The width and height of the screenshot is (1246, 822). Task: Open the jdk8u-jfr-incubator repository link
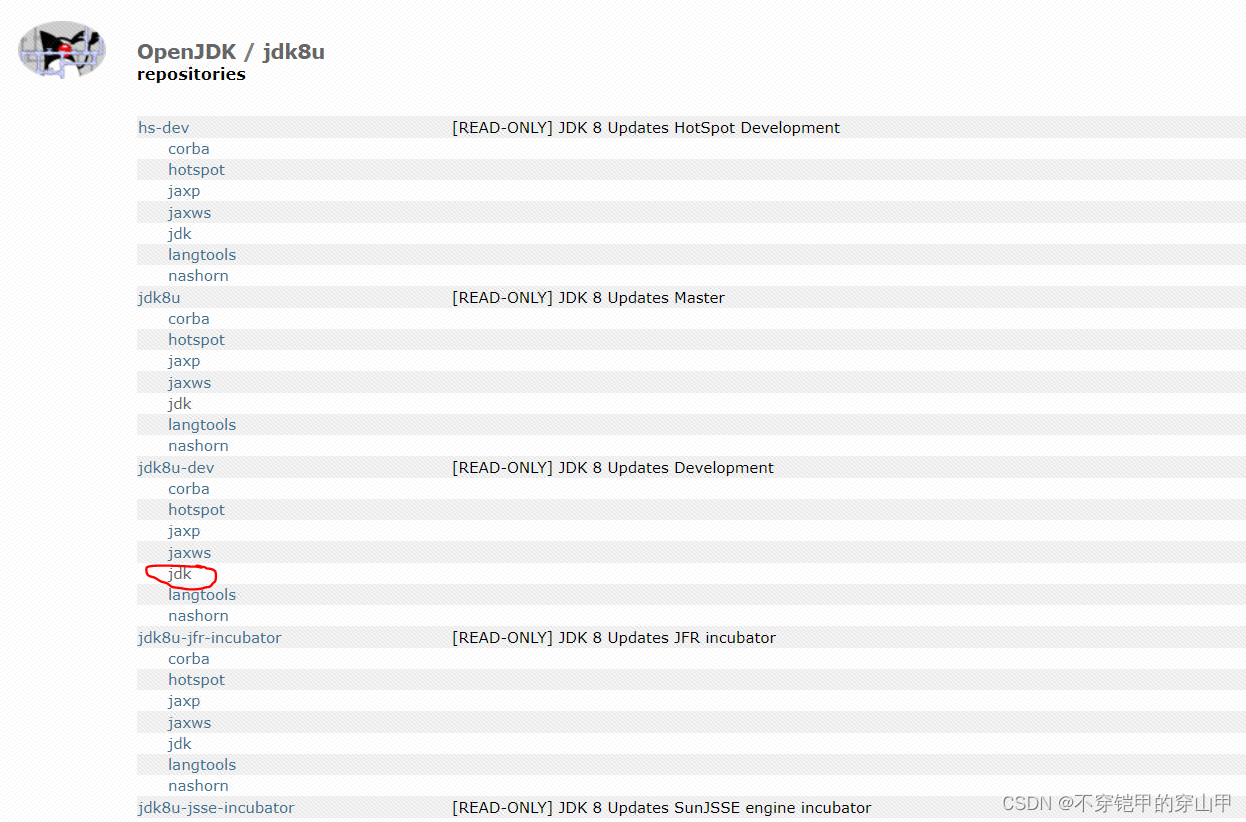pyautogui.click(x=209, y=637)
